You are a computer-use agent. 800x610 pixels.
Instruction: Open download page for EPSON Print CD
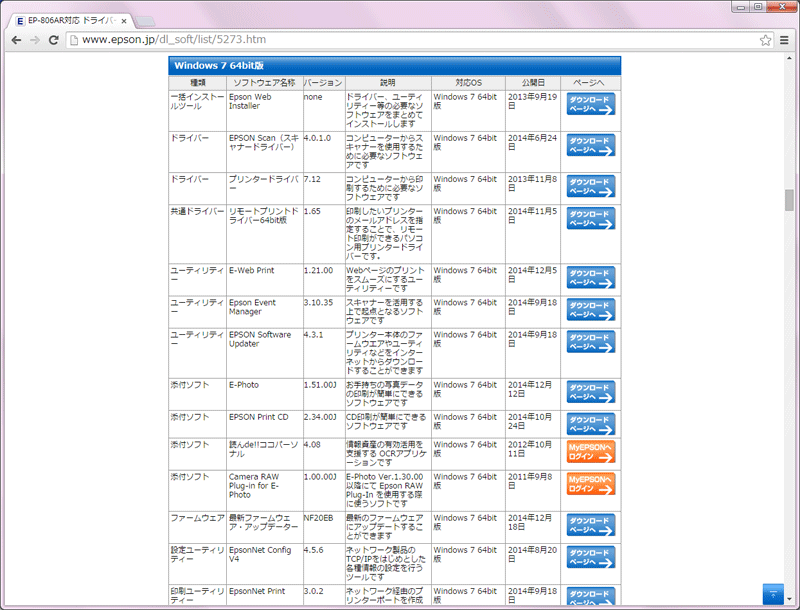pyautogui.click(x=591, y=424)
